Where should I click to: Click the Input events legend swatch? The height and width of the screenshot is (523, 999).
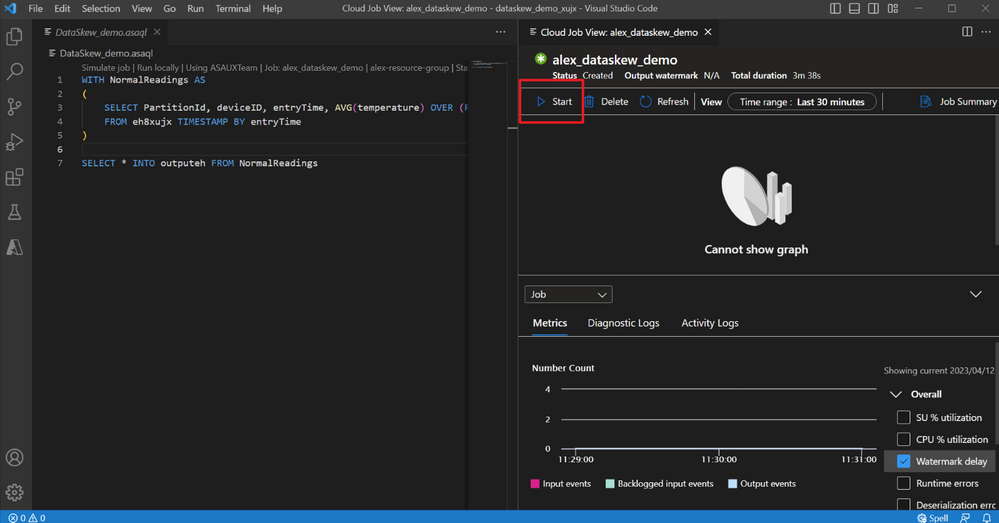[535, 484]
